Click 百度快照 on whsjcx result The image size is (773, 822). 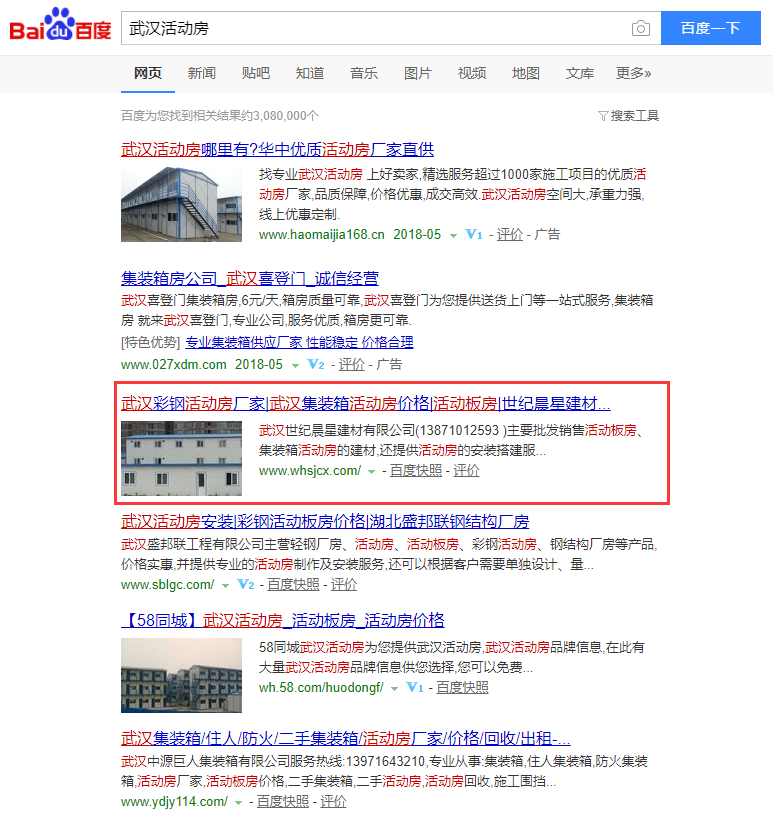pyautogui.click(x=416, y=471)
